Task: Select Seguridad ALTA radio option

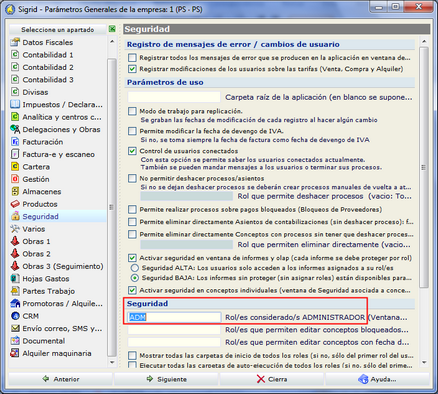Action: click(x=135, y=268)
